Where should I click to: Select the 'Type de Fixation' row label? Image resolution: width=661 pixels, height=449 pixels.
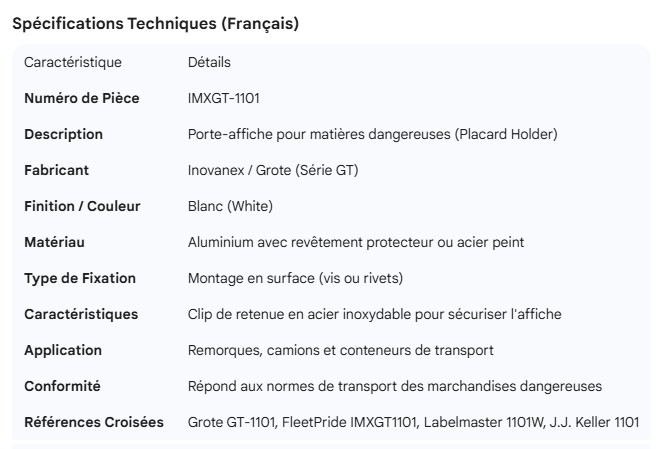(x=80, y=278)
